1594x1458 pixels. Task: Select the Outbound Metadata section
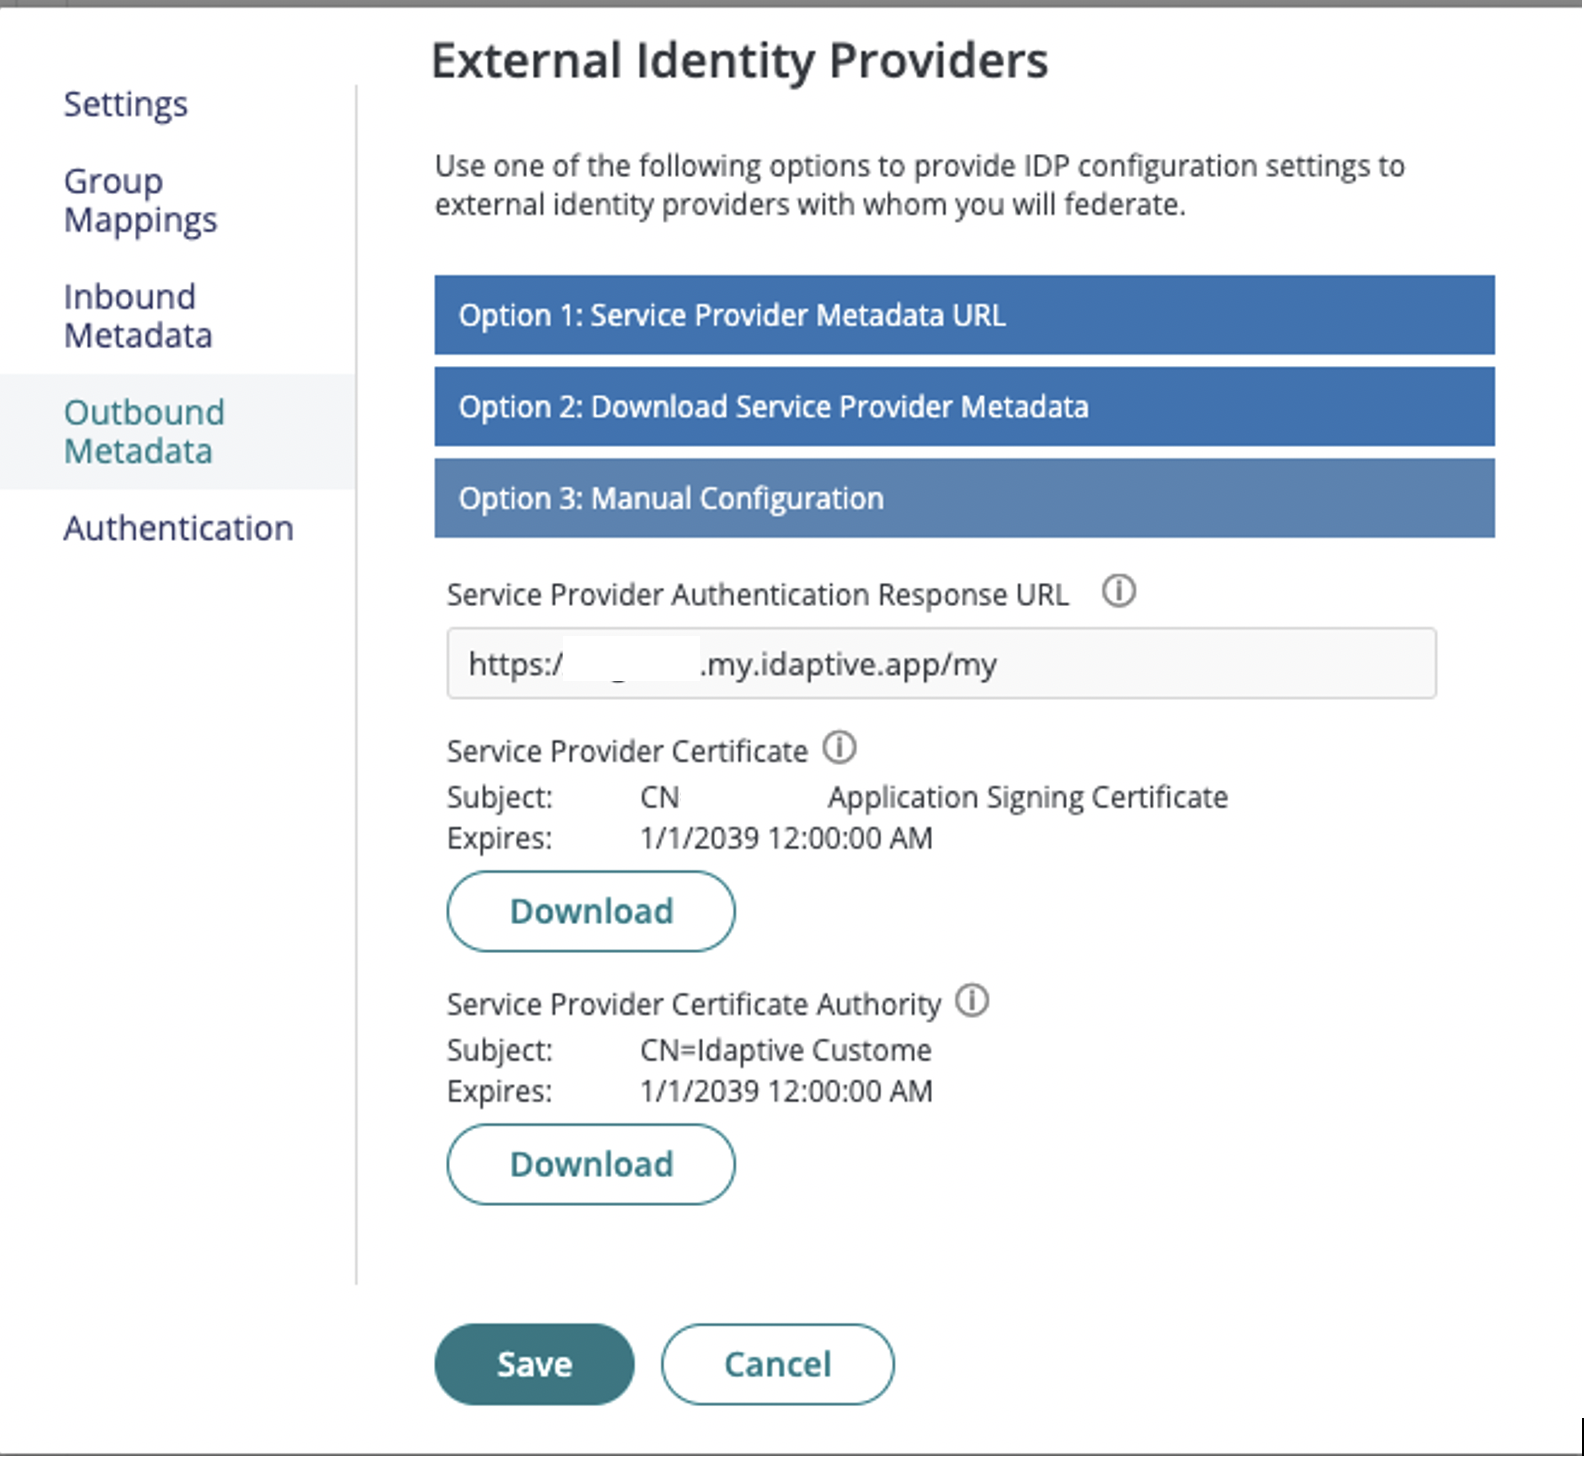pyautogui.click(x=143, y=431)
